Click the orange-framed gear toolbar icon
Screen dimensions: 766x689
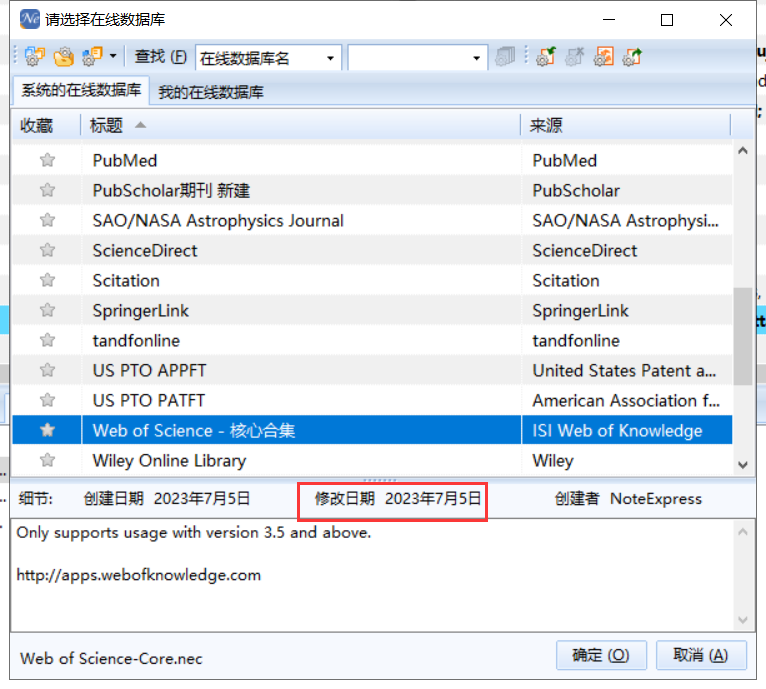[603, 57]
